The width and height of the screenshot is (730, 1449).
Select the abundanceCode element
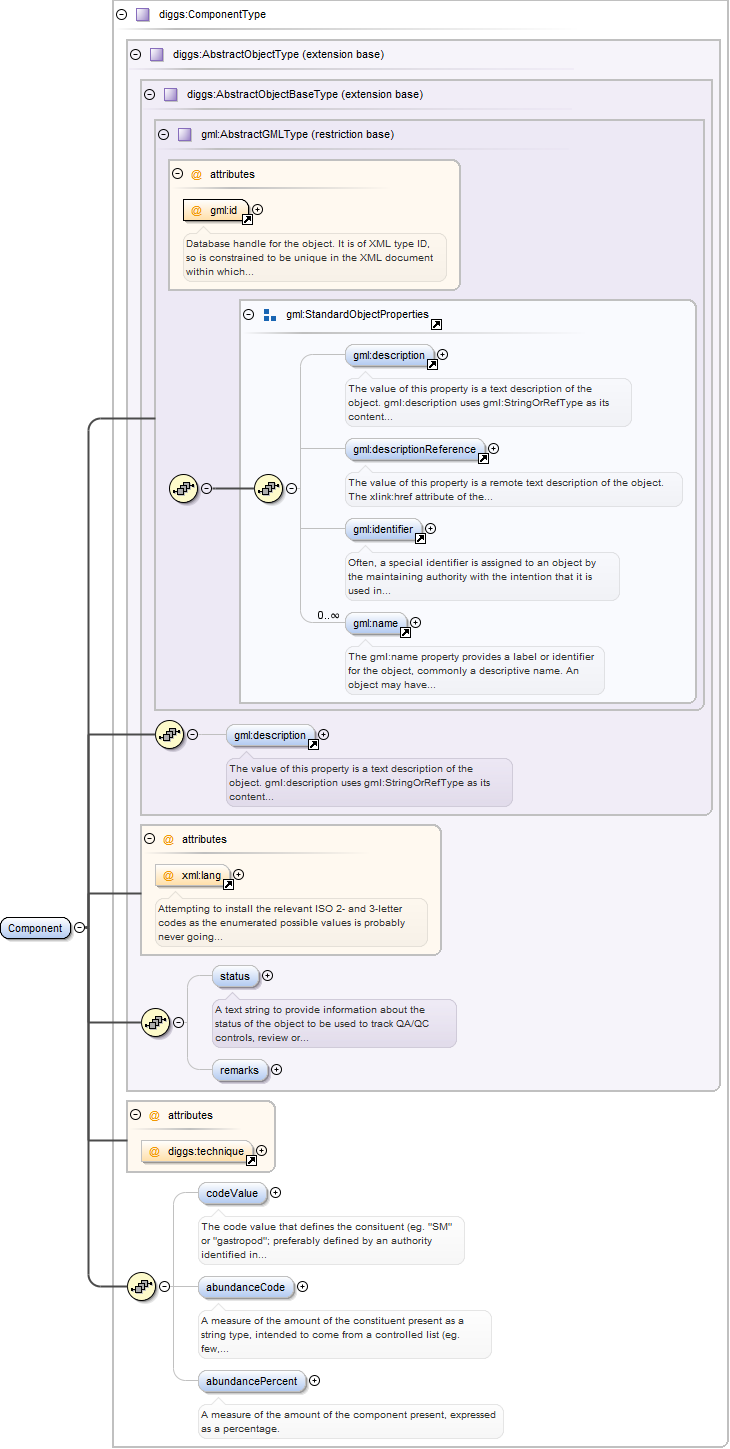click(x=245, y=1287)
